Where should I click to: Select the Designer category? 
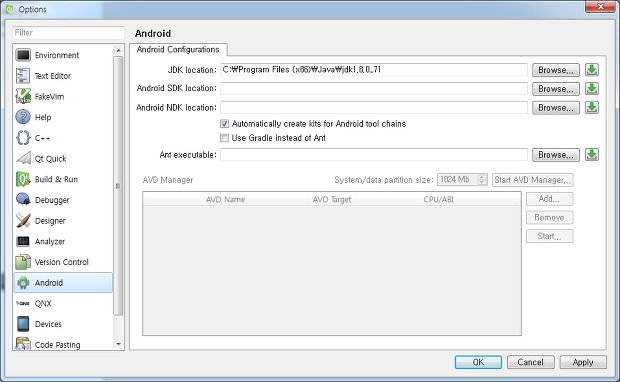[63, 221]
